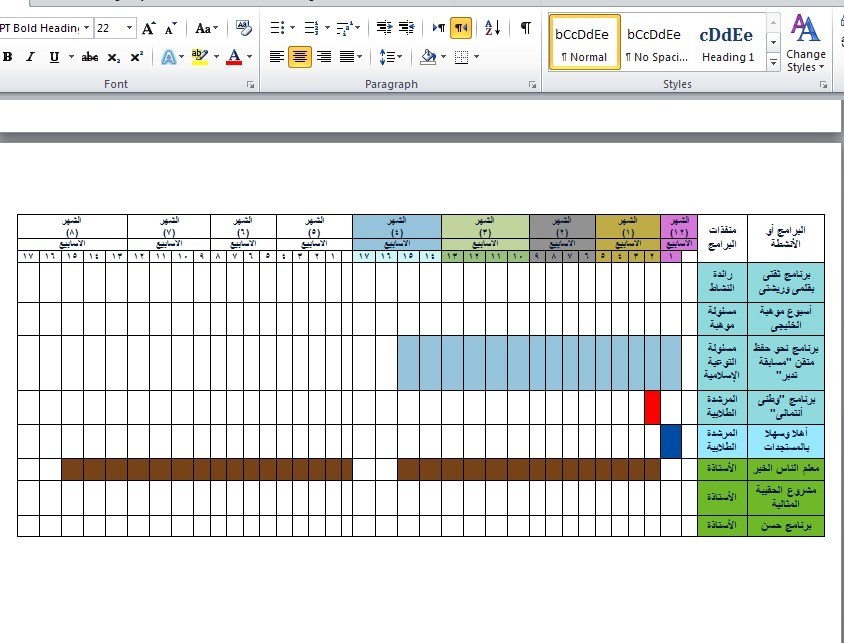Apply the No Spacing style

[x=656, y=43]
